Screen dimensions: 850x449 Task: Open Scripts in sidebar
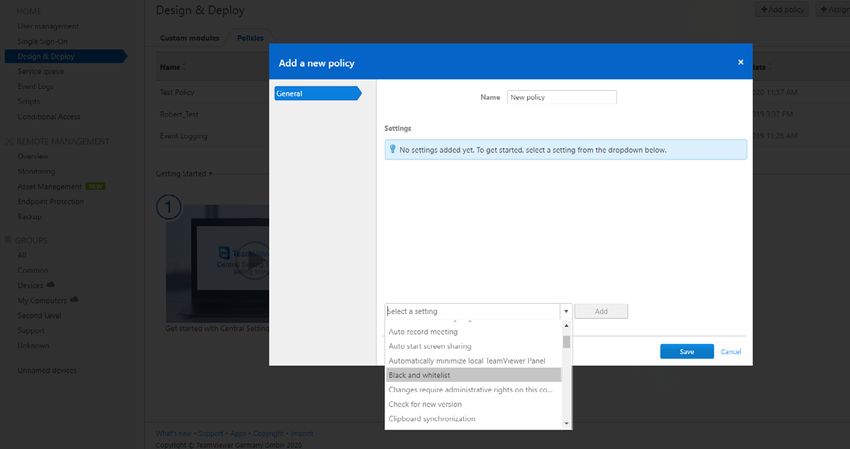click(x=29, y=101)
